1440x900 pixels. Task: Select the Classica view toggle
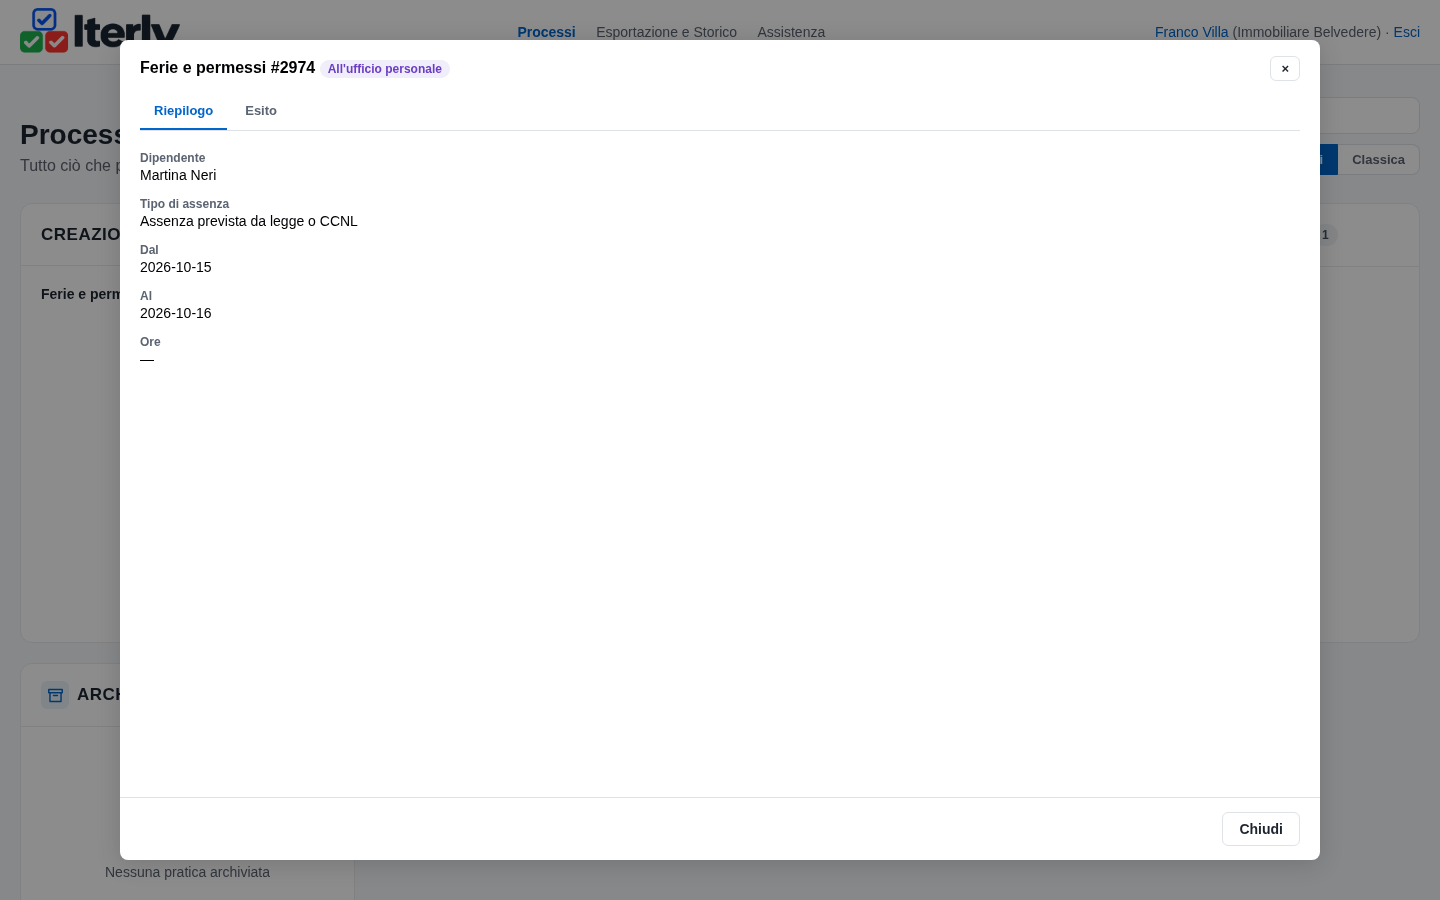[x=1378, y=160]
